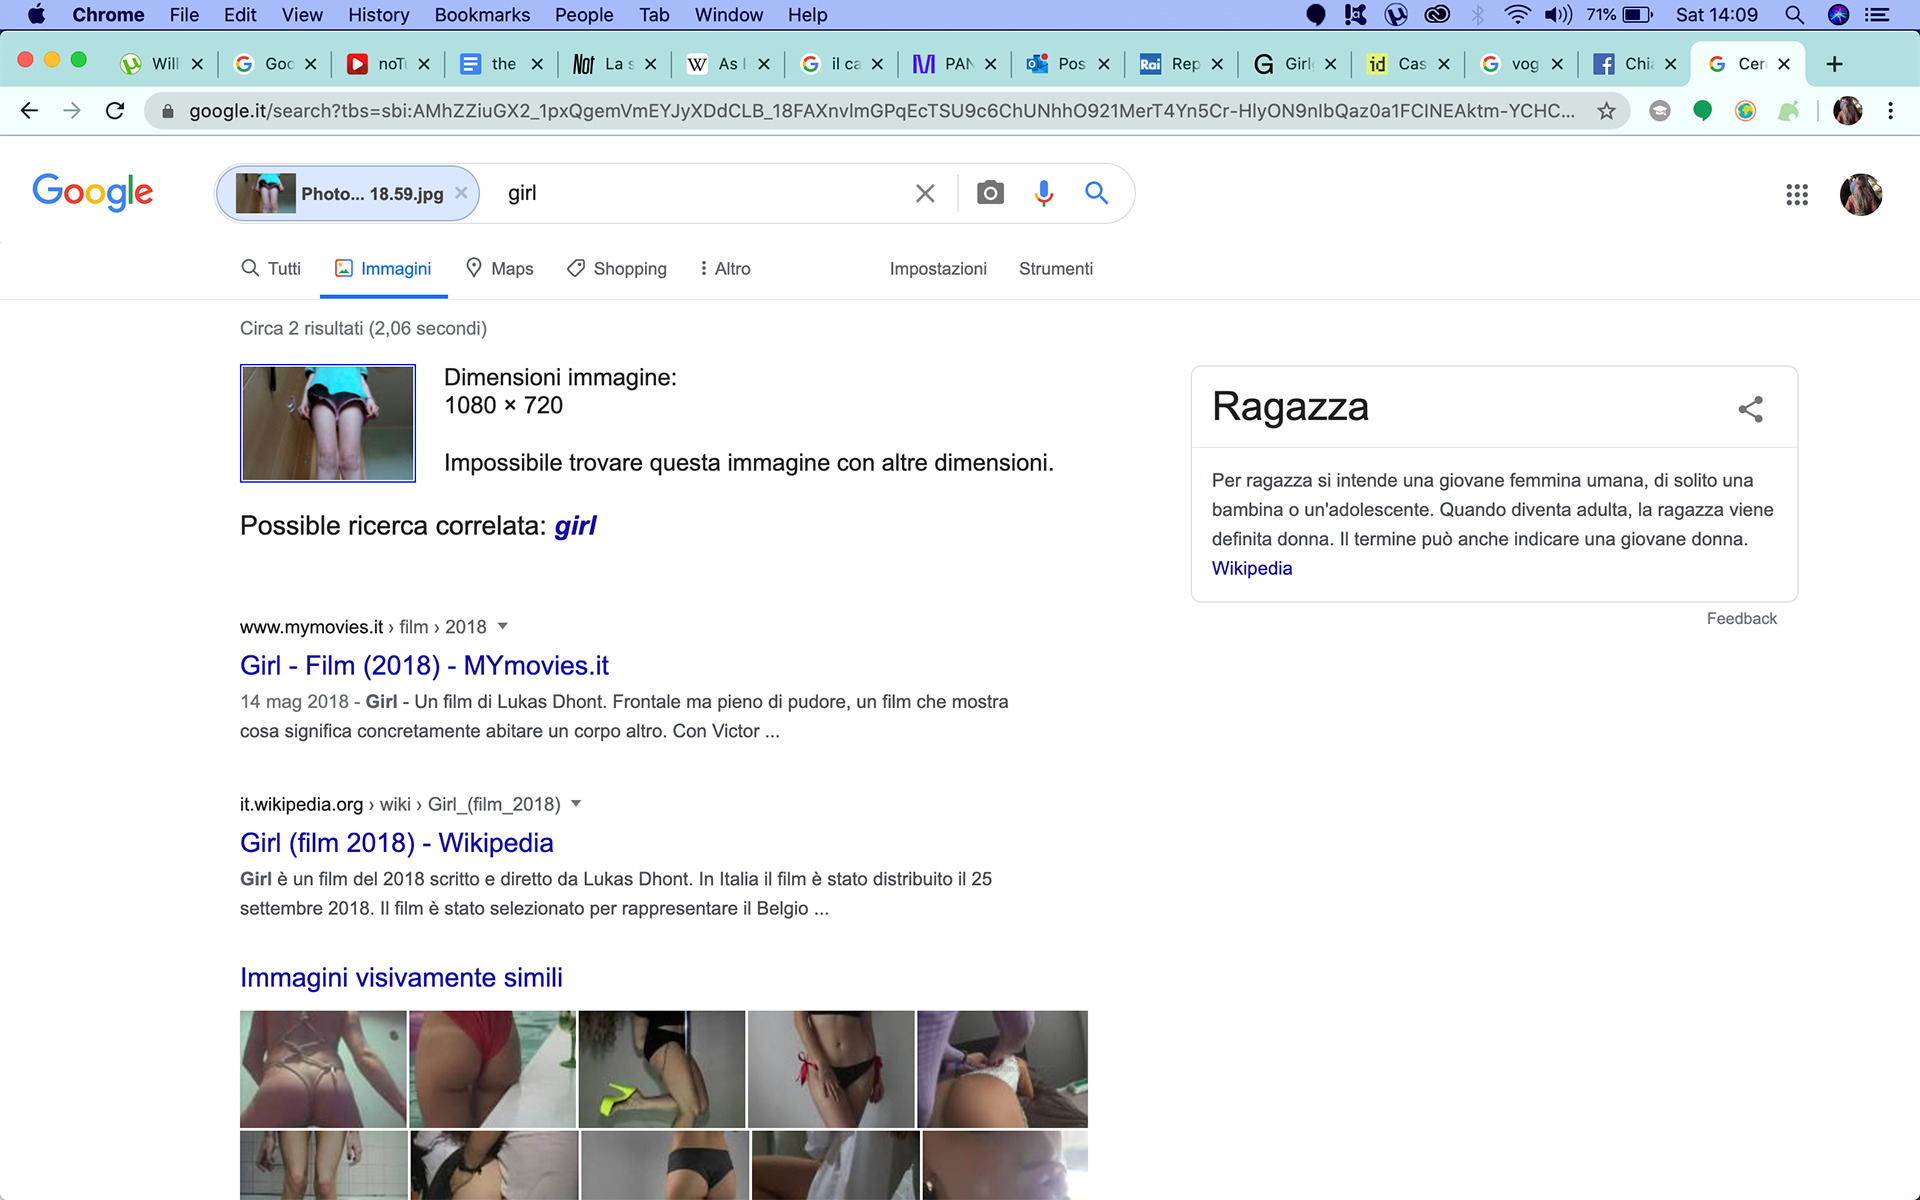Bookmark this page with the star icon
1920x1200 pixels.
click(1606, 111)
